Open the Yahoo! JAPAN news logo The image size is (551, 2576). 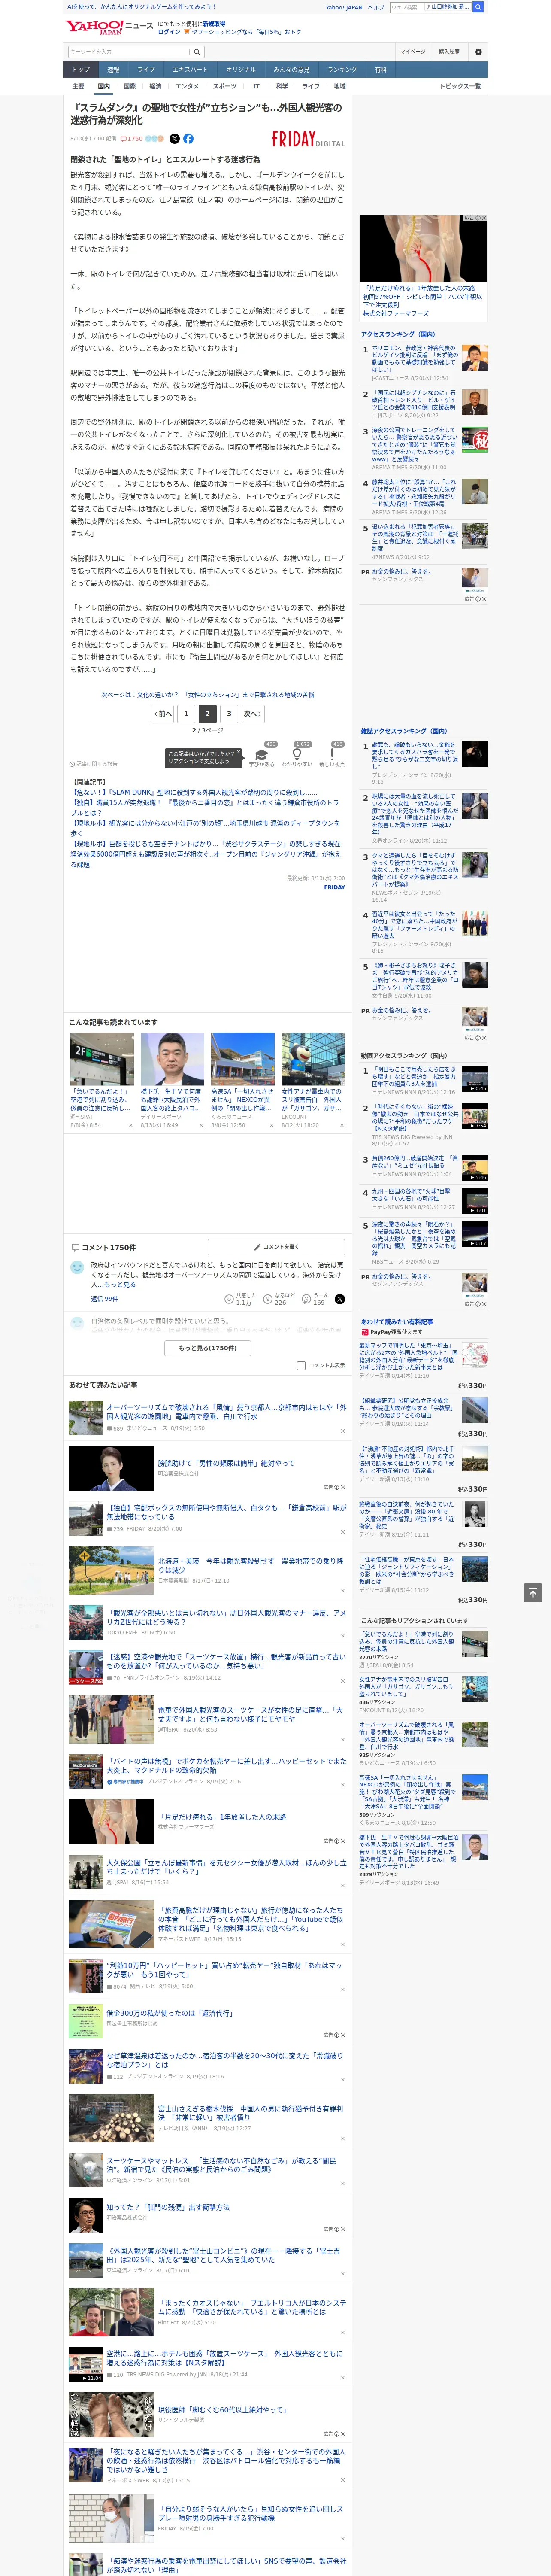point(109,27)
